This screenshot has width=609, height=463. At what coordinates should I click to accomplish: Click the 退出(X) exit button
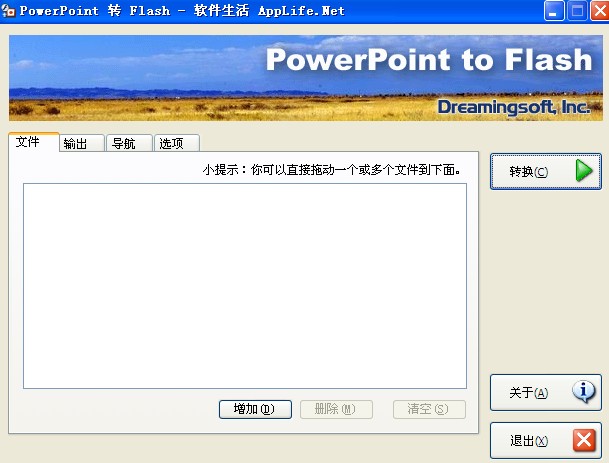546,440
